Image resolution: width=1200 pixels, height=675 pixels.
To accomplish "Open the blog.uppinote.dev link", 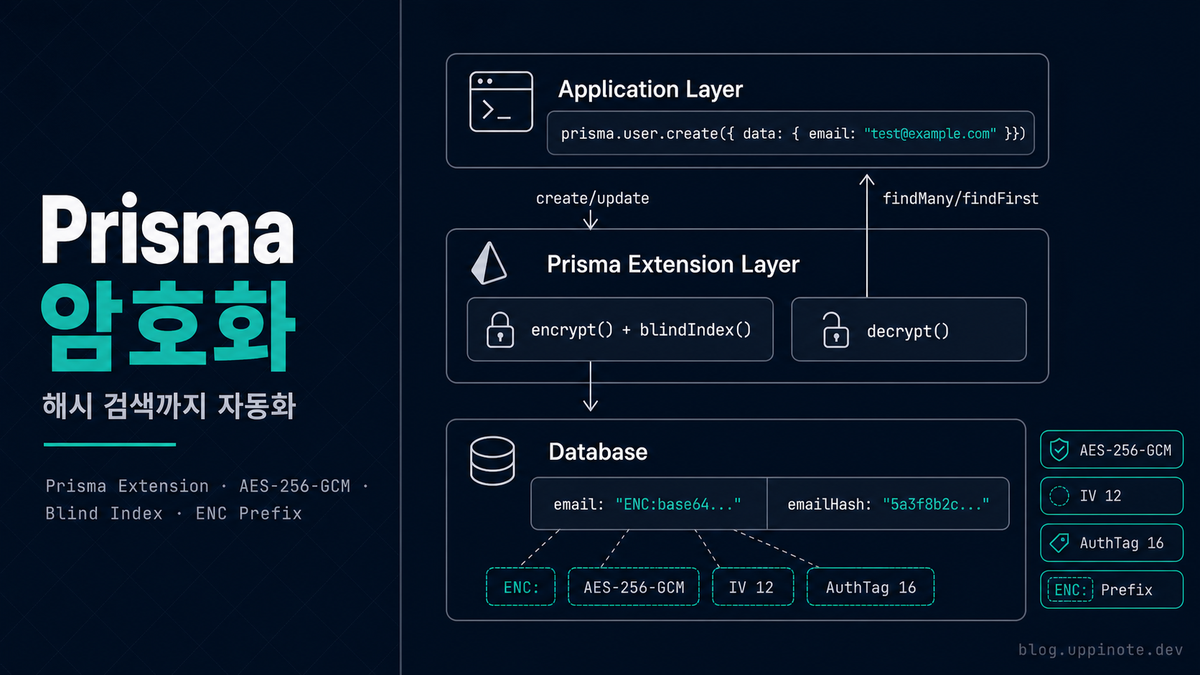I will 1100,650.
